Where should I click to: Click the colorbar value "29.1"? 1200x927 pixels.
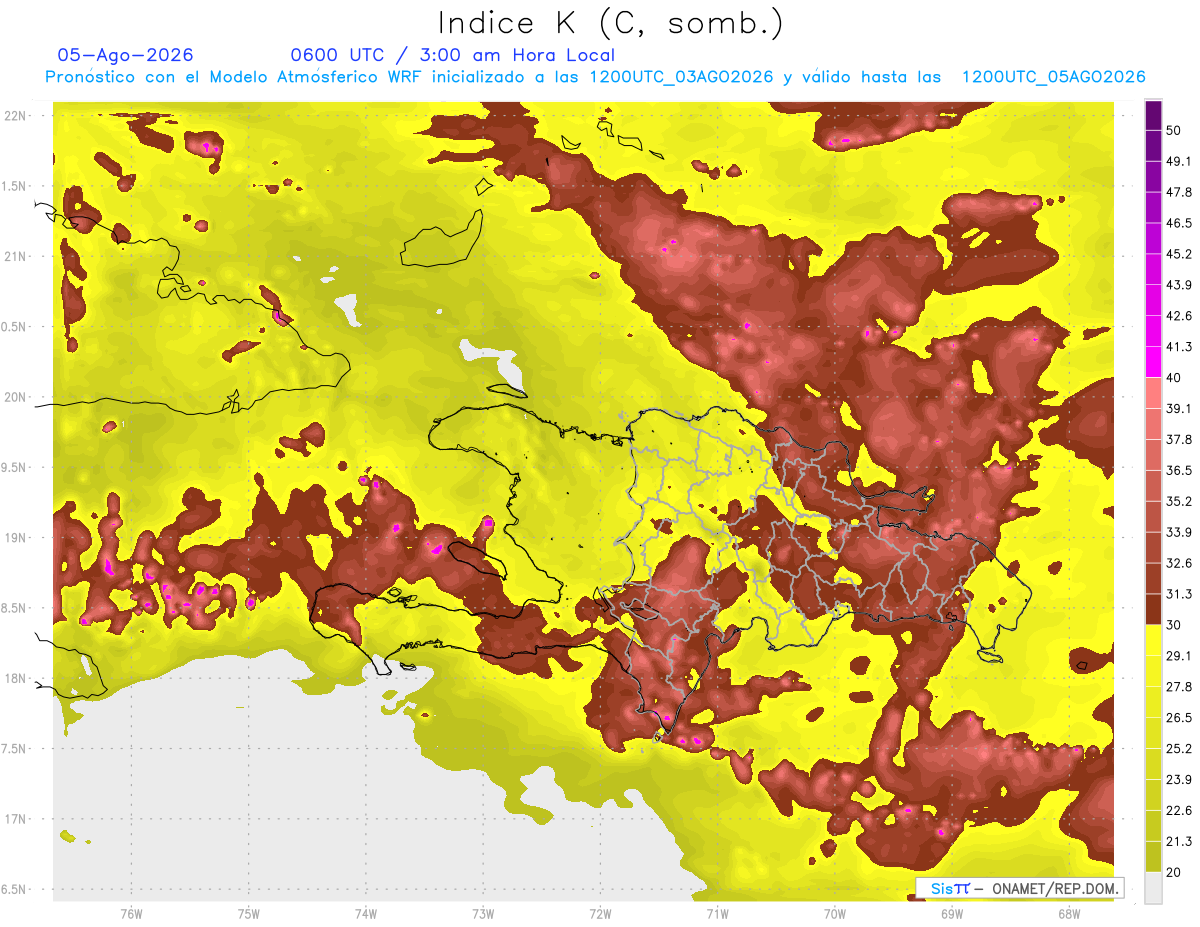click(1179, 655)
